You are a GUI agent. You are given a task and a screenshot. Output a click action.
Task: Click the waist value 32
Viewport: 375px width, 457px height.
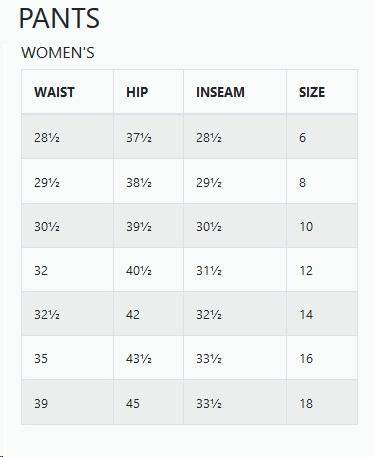click(41, 271)
